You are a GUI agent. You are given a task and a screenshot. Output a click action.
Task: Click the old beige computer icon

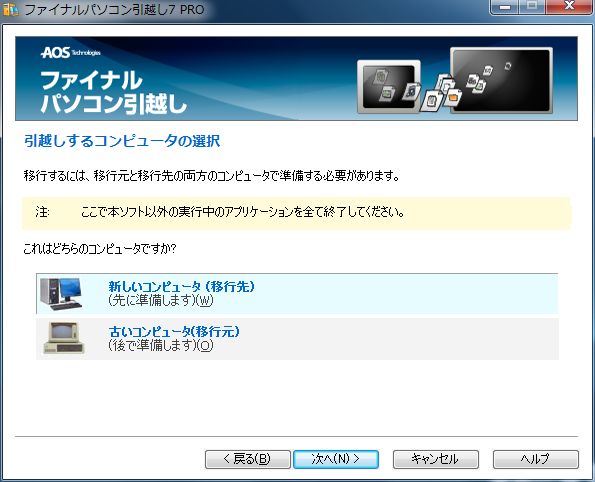point(64,338)
